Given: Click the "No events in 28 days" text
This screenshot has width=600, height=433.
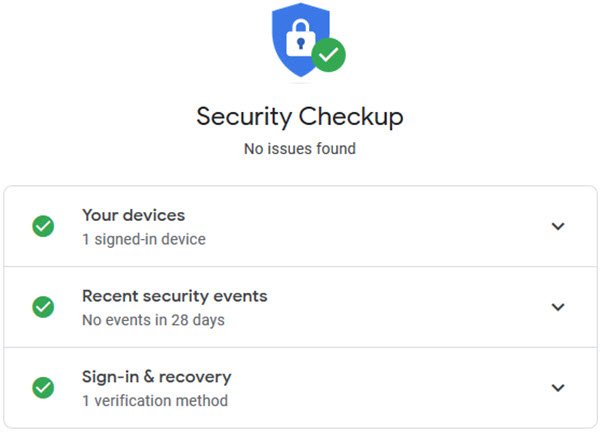Looking at the screenshot, I should point(153,320).
